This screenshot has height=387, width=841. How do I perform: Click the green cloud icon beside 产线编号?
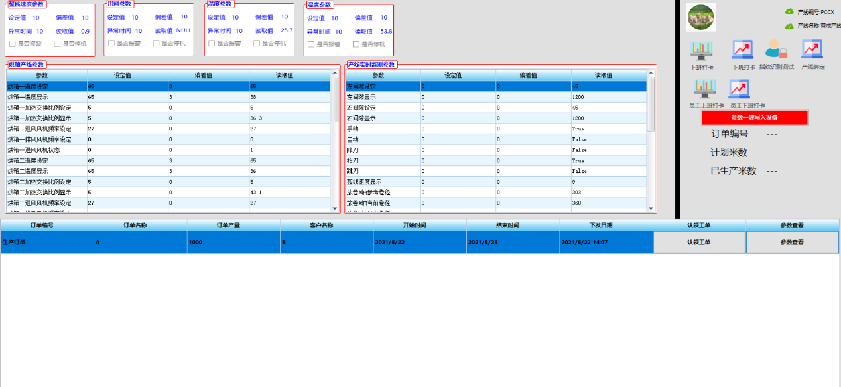pyautogui.click(x=790, y=11)
